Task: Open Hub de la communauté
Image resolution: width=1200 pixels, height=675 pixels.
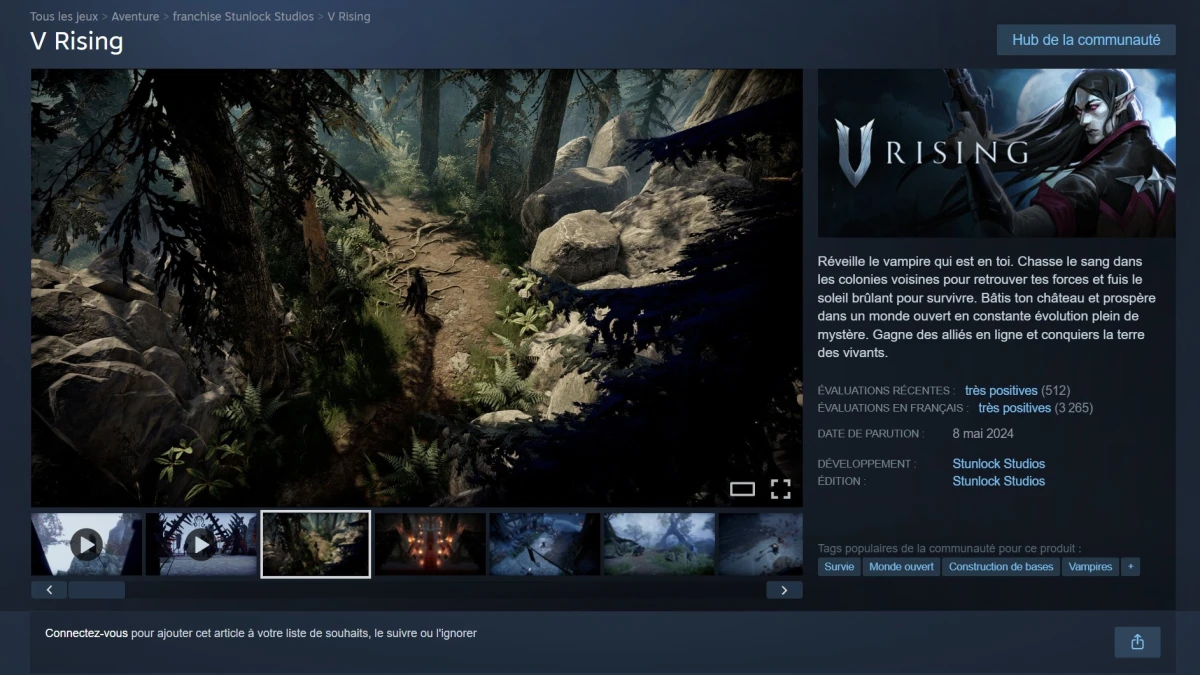Action: point(1086,40)
